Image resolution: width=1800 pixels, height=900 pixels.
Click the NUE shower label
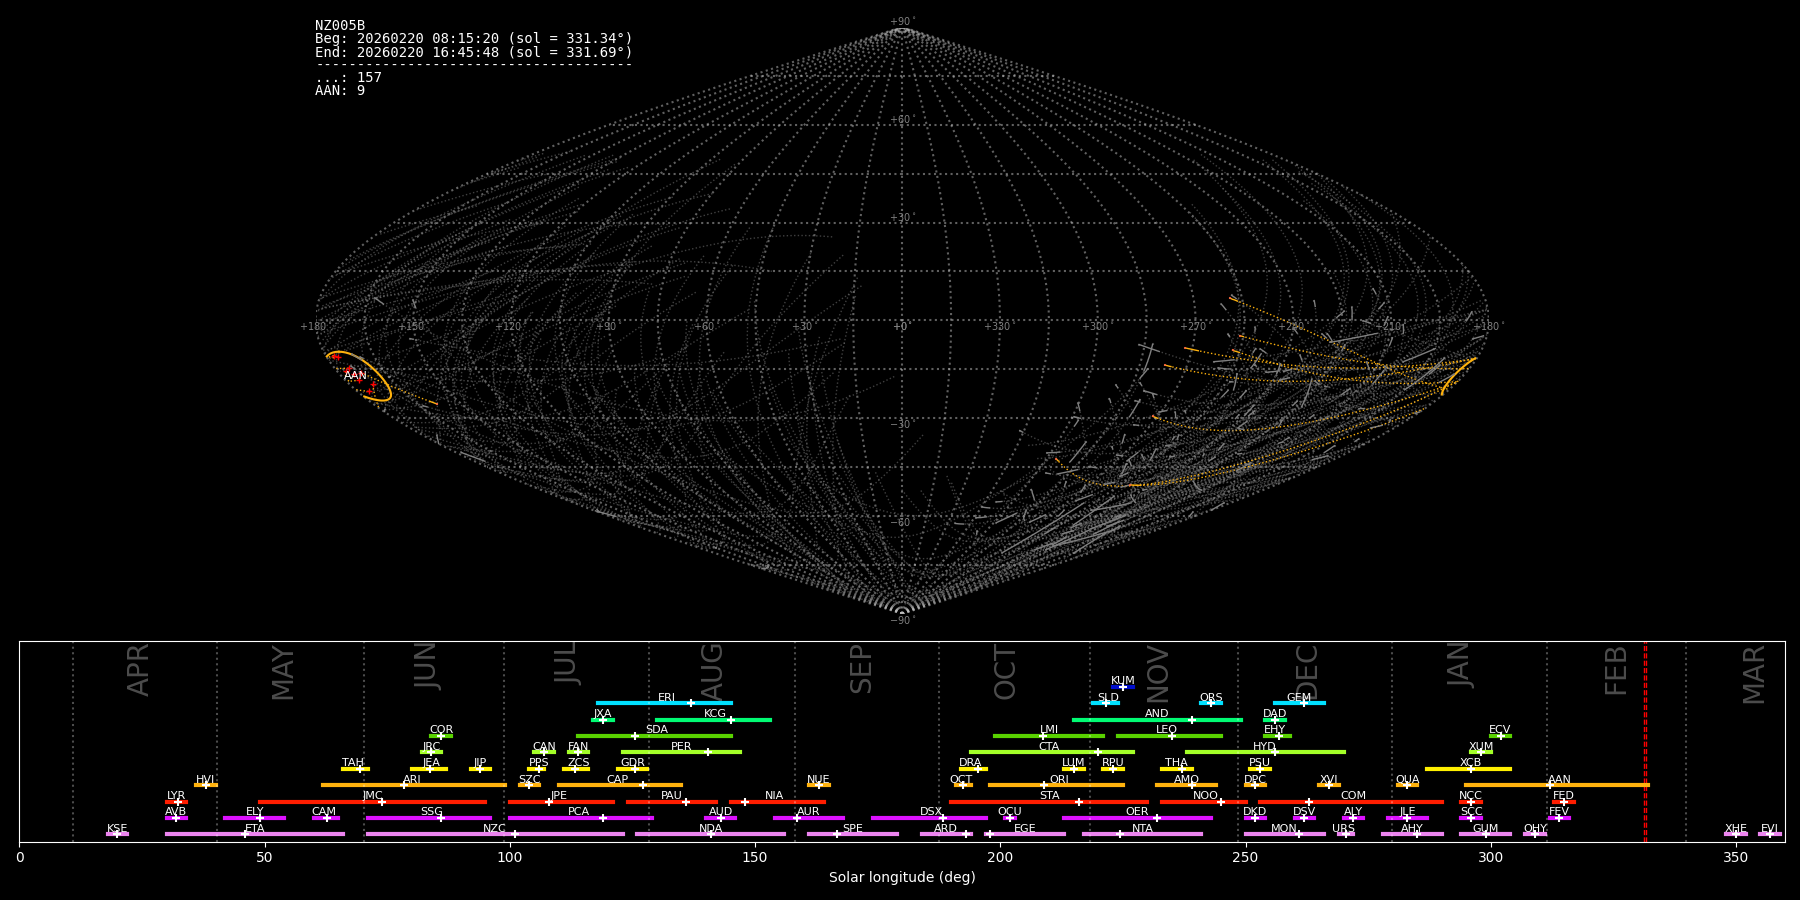[818, 780]
